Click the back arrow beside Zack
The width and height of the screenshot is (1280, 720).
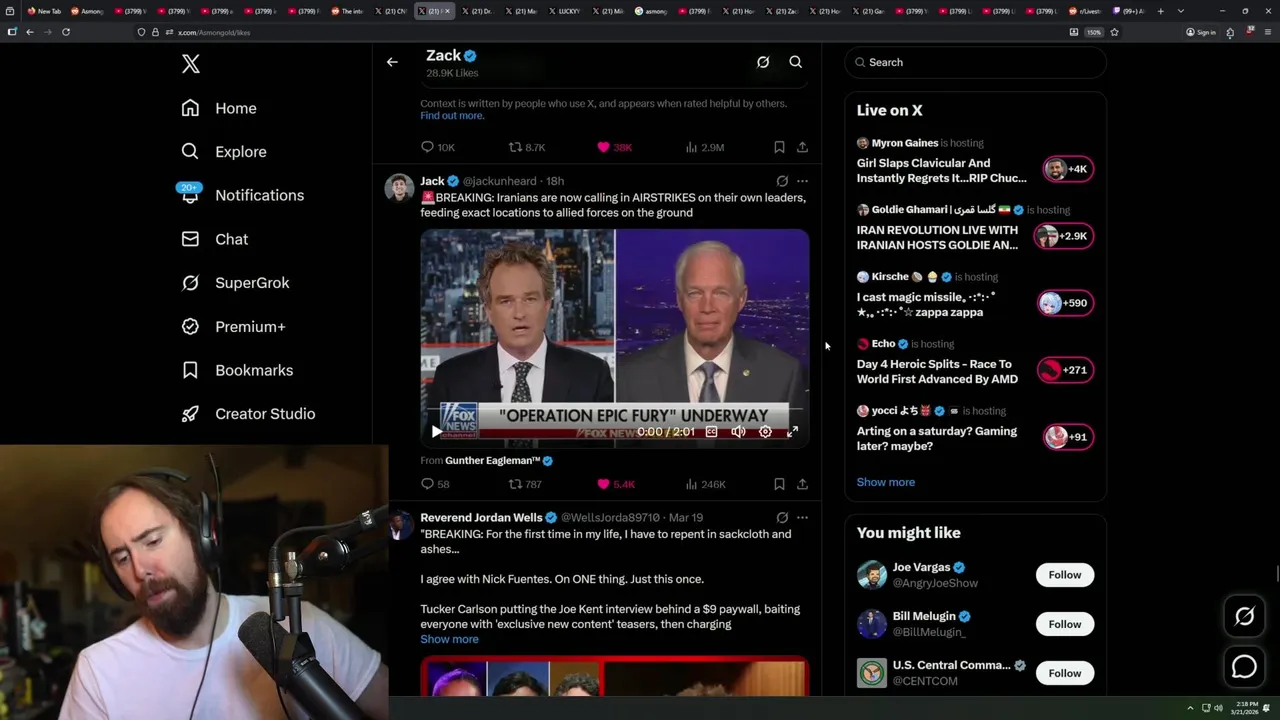[x=392, y=62]
